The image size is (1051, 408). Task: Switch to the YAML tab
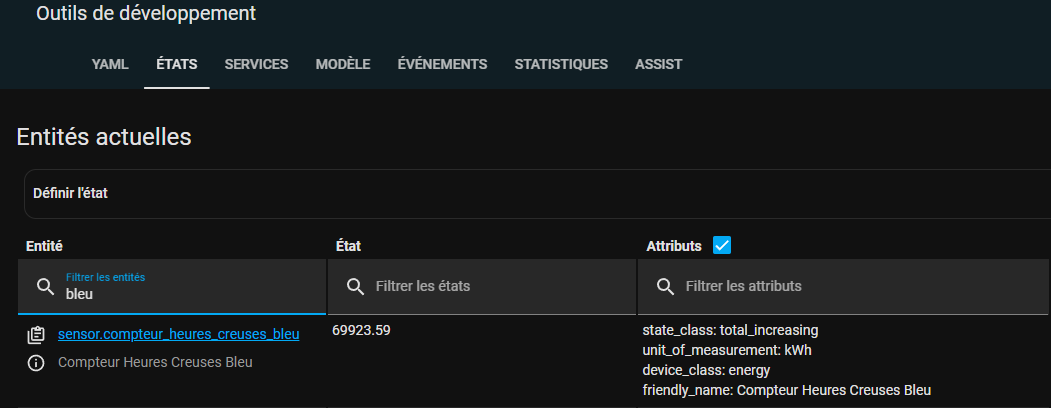click(110, 64)
